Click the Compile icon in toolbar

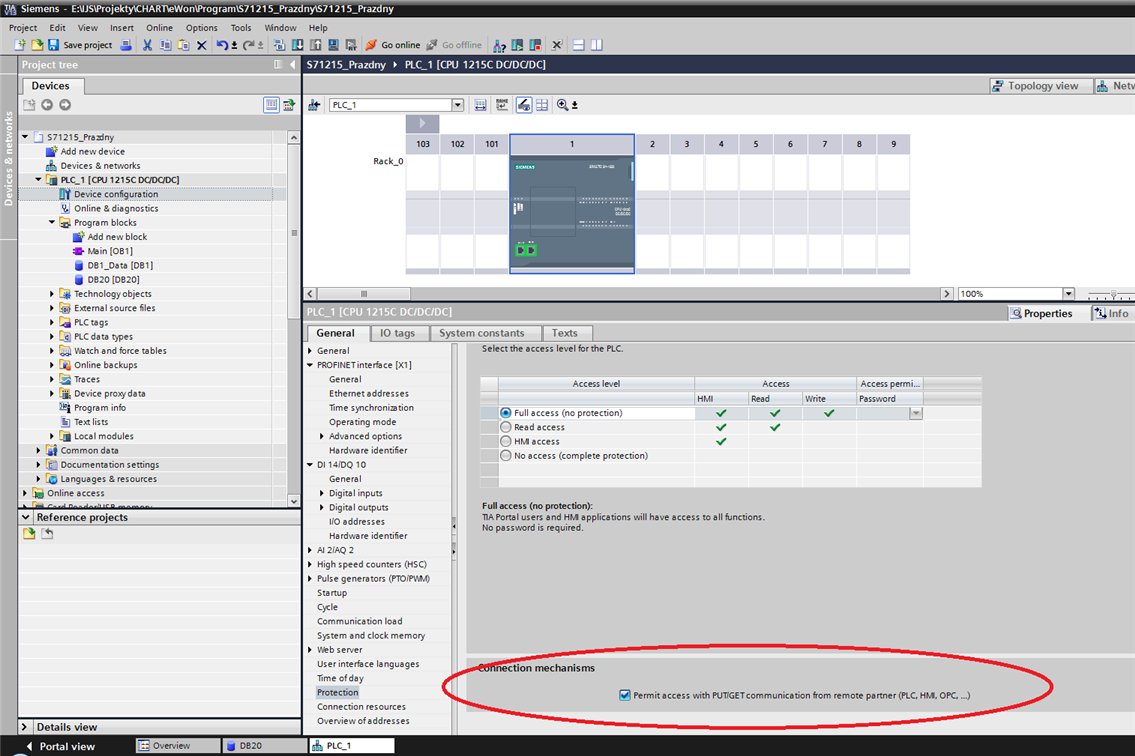pyautogui.click(x=279, y=45)
